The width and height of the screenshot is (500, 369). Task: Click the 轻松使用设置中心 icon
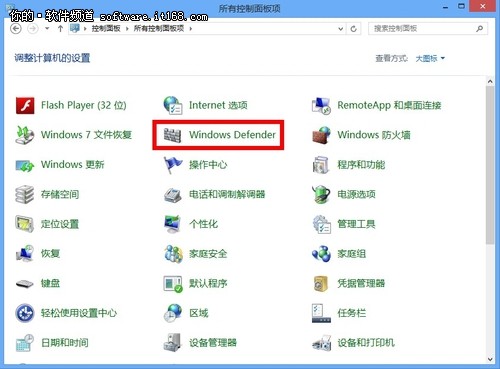(25, 313)
